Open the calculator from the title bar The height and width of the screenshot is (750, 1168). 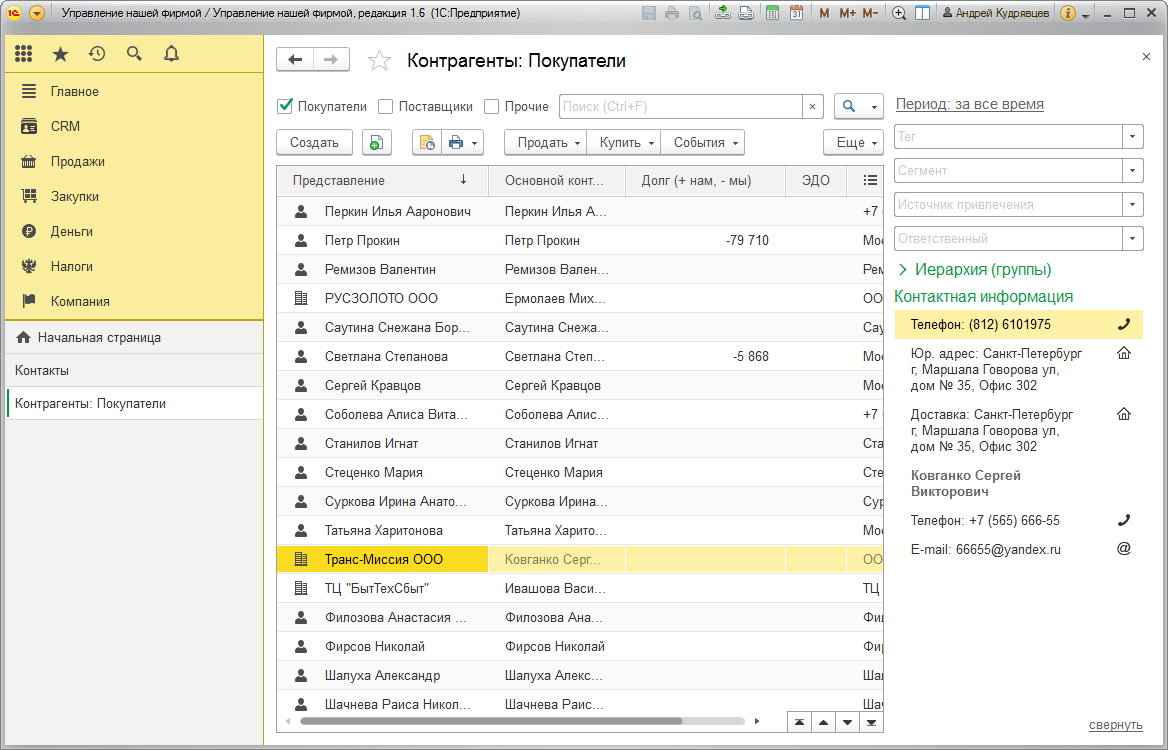pos(772,13)
